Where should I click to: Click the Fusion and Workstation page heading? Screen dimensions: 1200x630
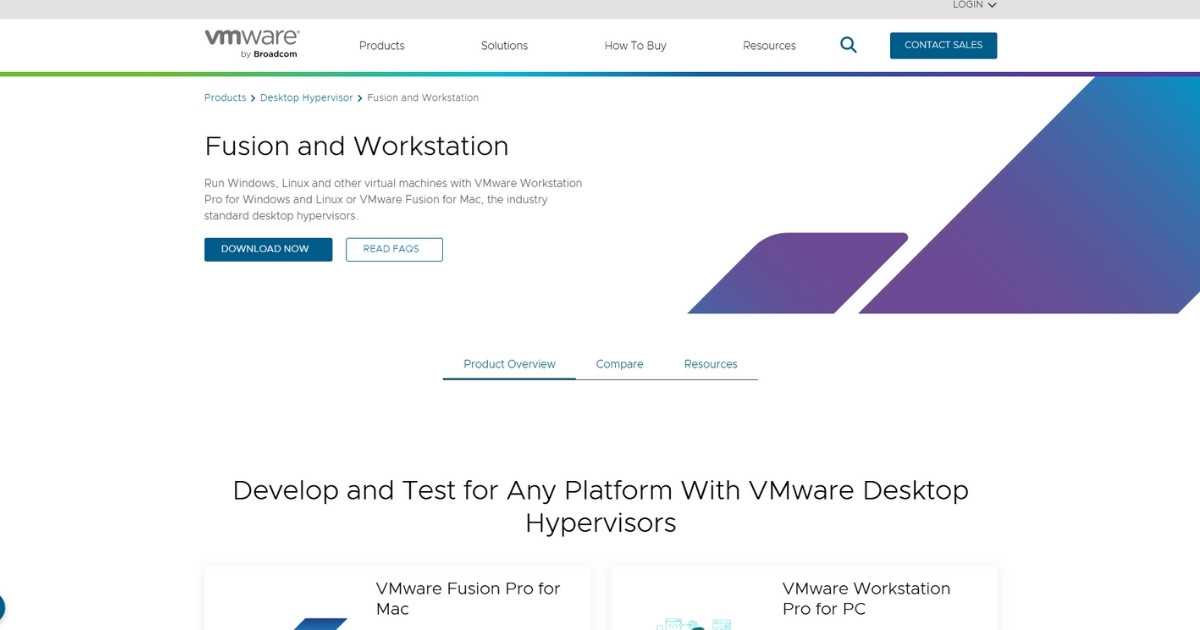point(356,146)
